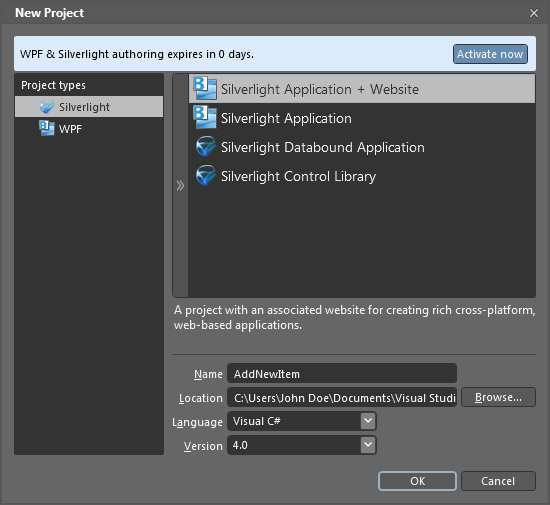Viewport: 550px width, 505px height.
Task: Click the Location path field
Action: click(342, 397)
